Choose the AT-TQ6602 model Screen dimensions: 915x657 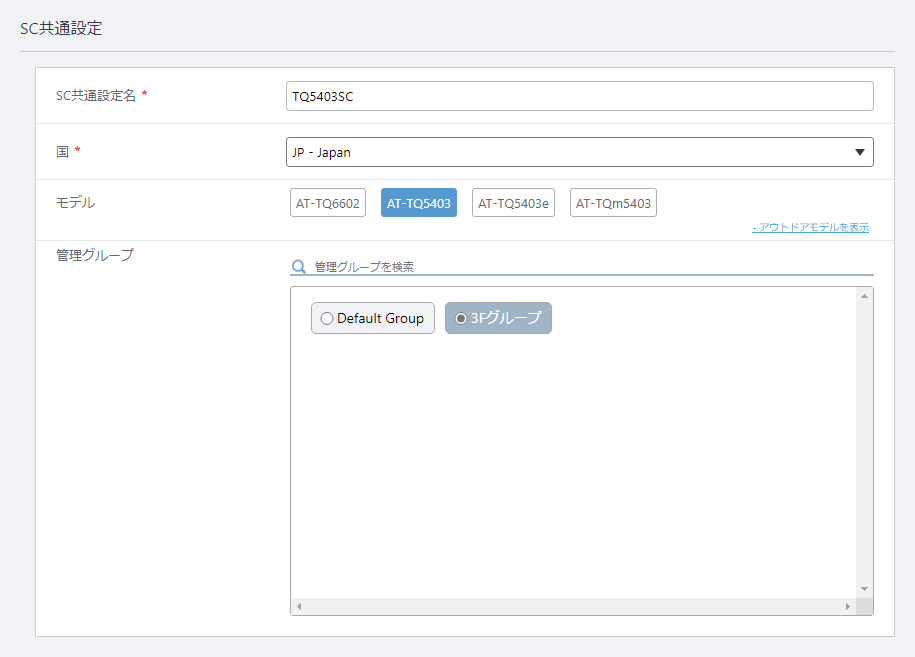(x=327, y=203)
